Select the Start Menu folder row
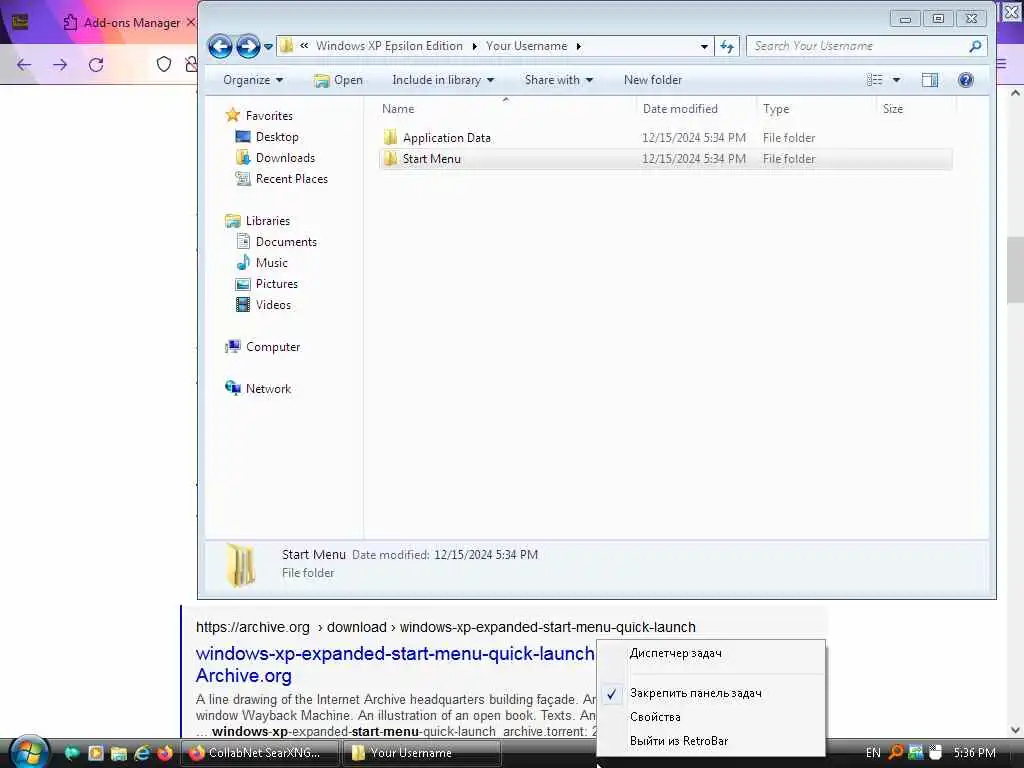 point(665,159)
